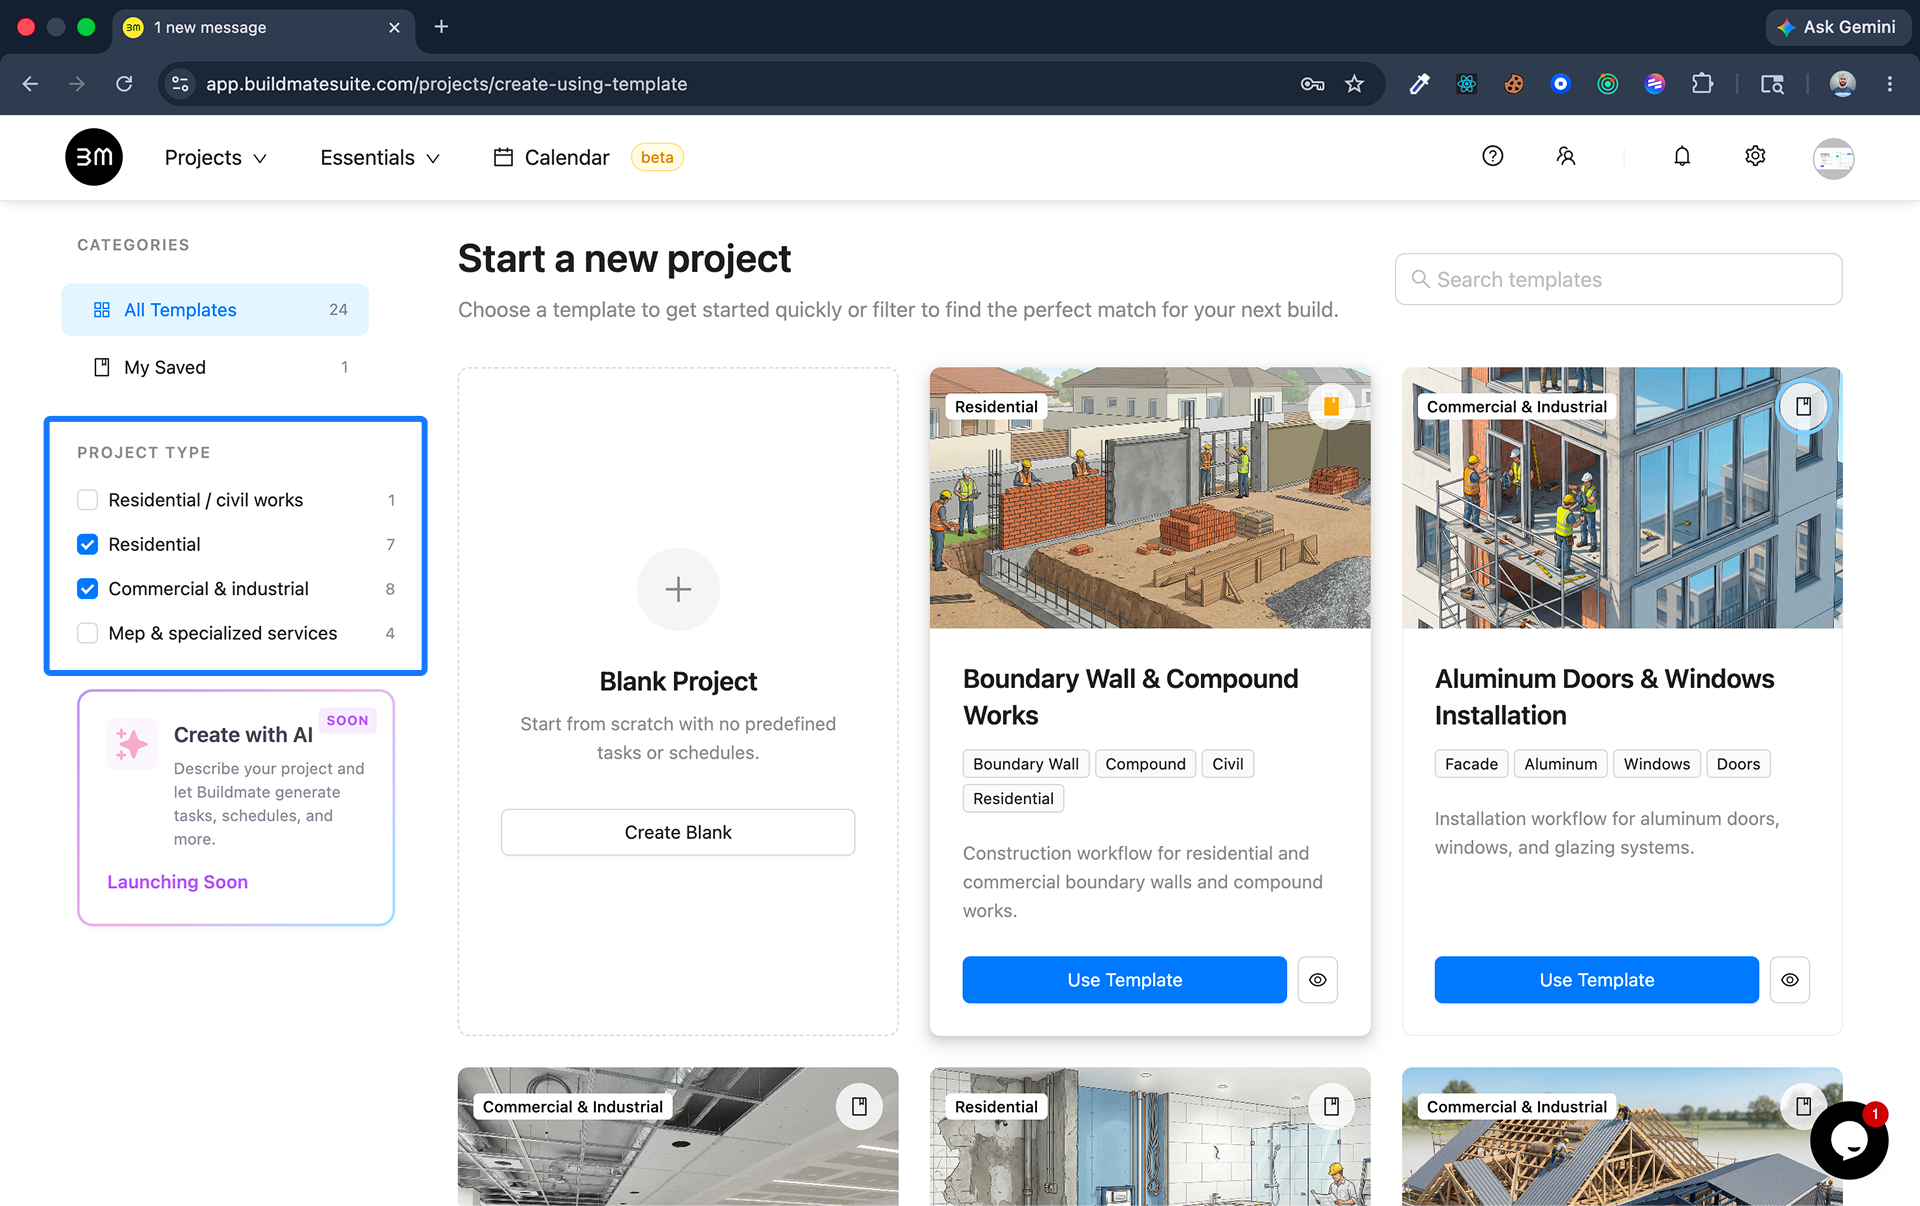The width and height of the screenshot is (1920, 1206).
Task: Click the SOON badge on Create with AI
Action: tap(347, 720)
